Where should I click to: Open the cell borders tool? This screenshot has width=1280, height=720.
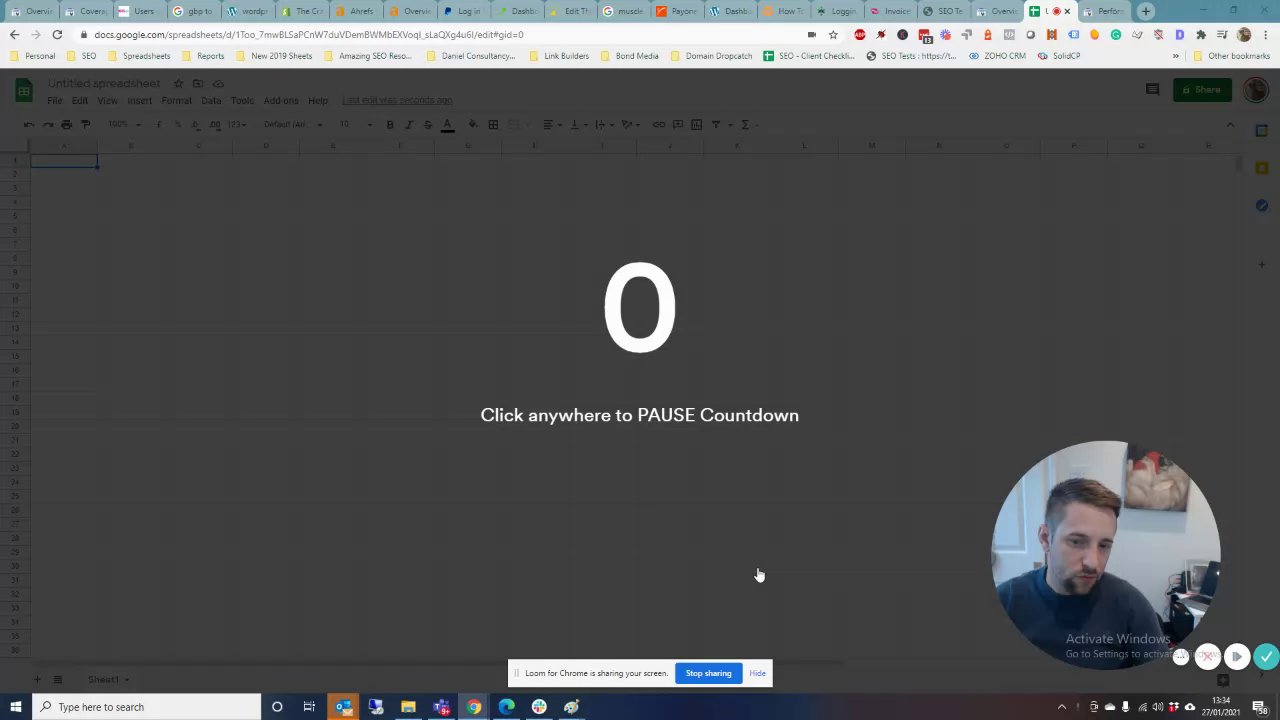click(493, 124)
